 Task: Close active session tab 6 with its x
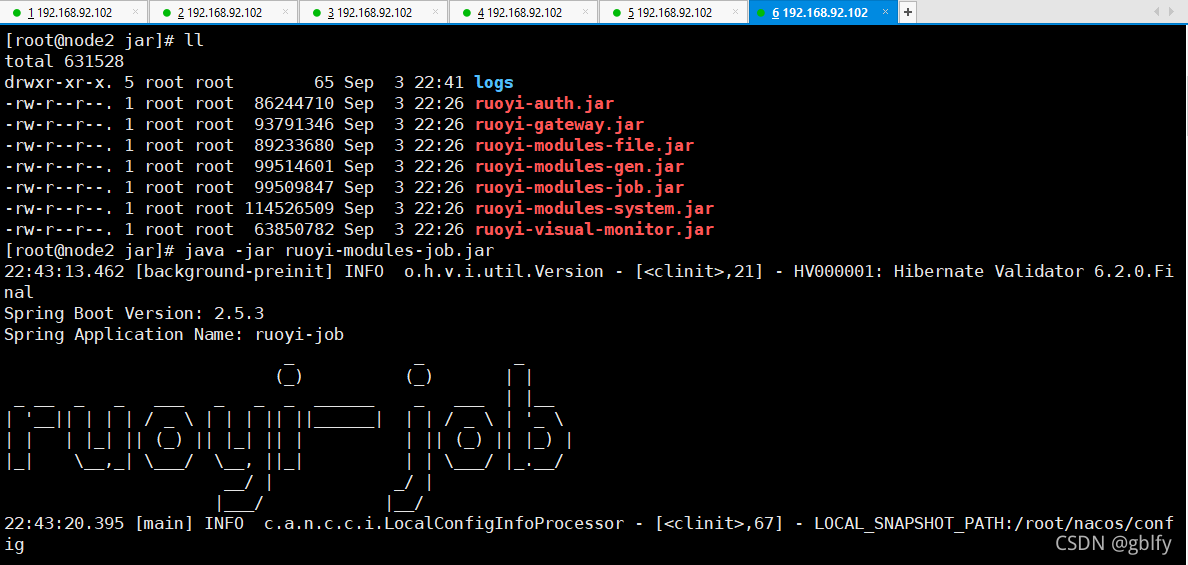pyautogui.click(x=886, y=13)
